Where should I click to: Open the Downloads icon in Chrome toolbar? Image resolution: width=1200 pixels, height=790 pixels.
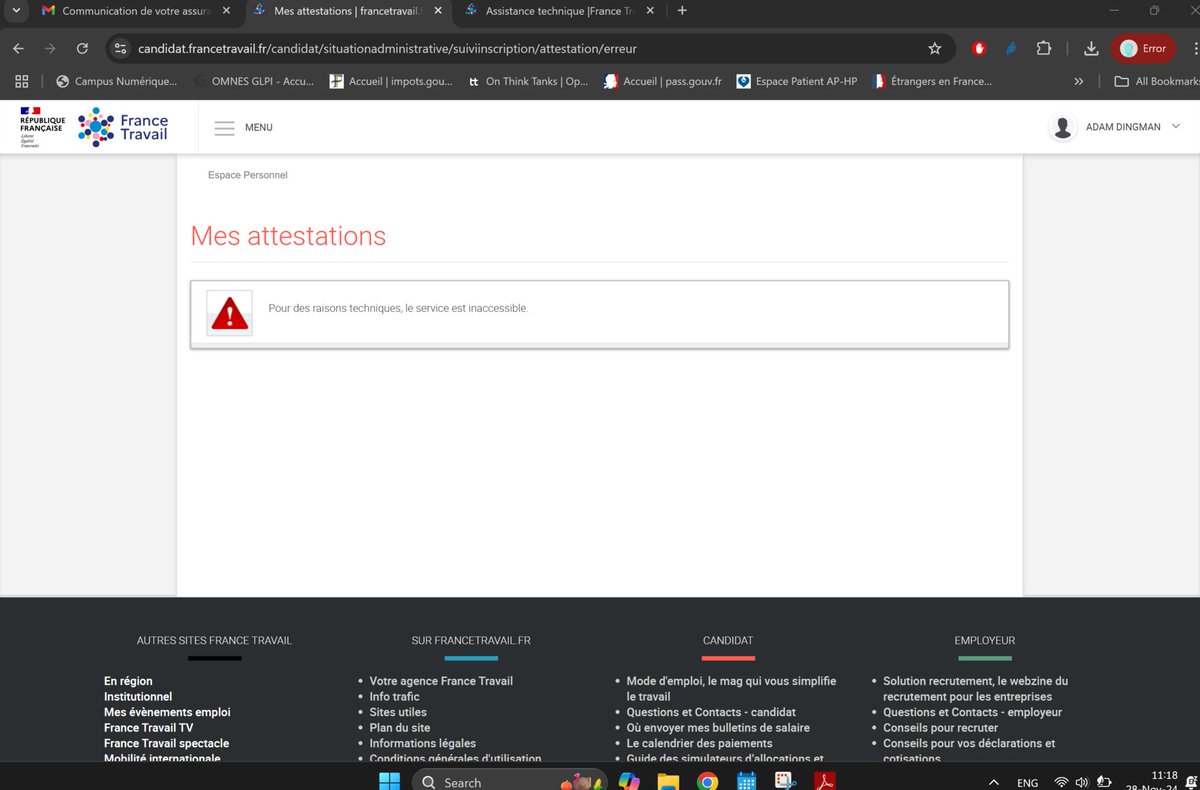point(1091,48)
